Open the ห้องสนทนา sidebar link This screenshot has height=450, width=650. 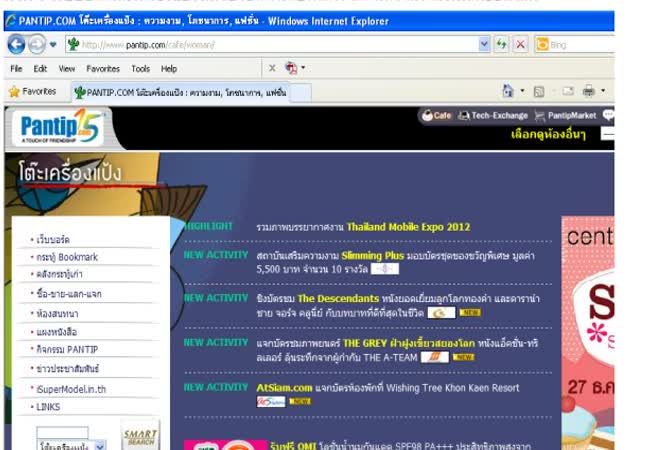pyautogui.click(x=57, y=314)
